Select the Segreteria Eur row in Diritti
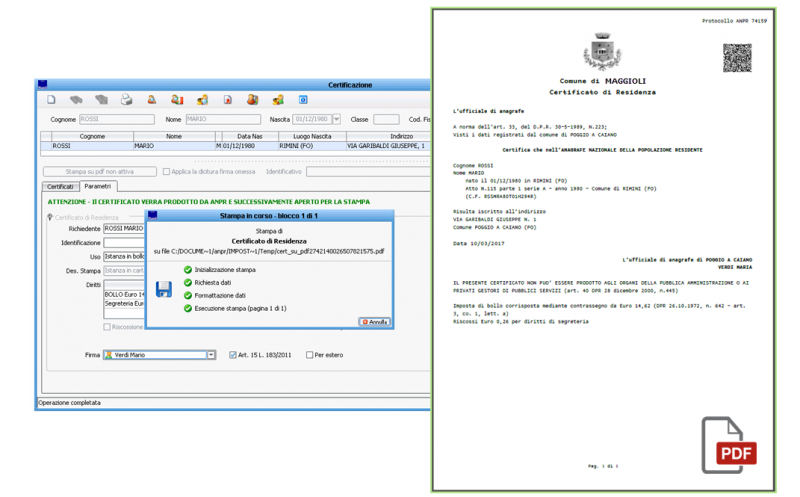 [124, 303]
